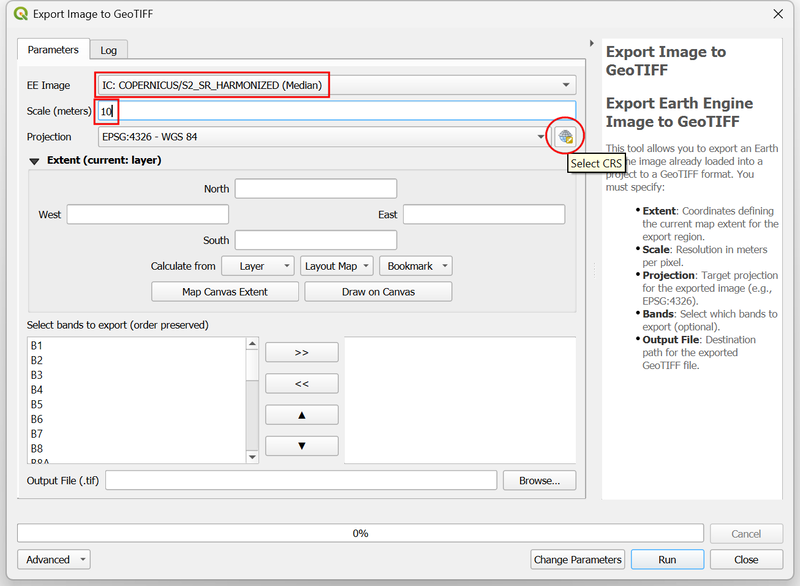Open the Bookmark dropdown menu
Viewport: 800px width, 586px height.
click(x=417, y=266)
